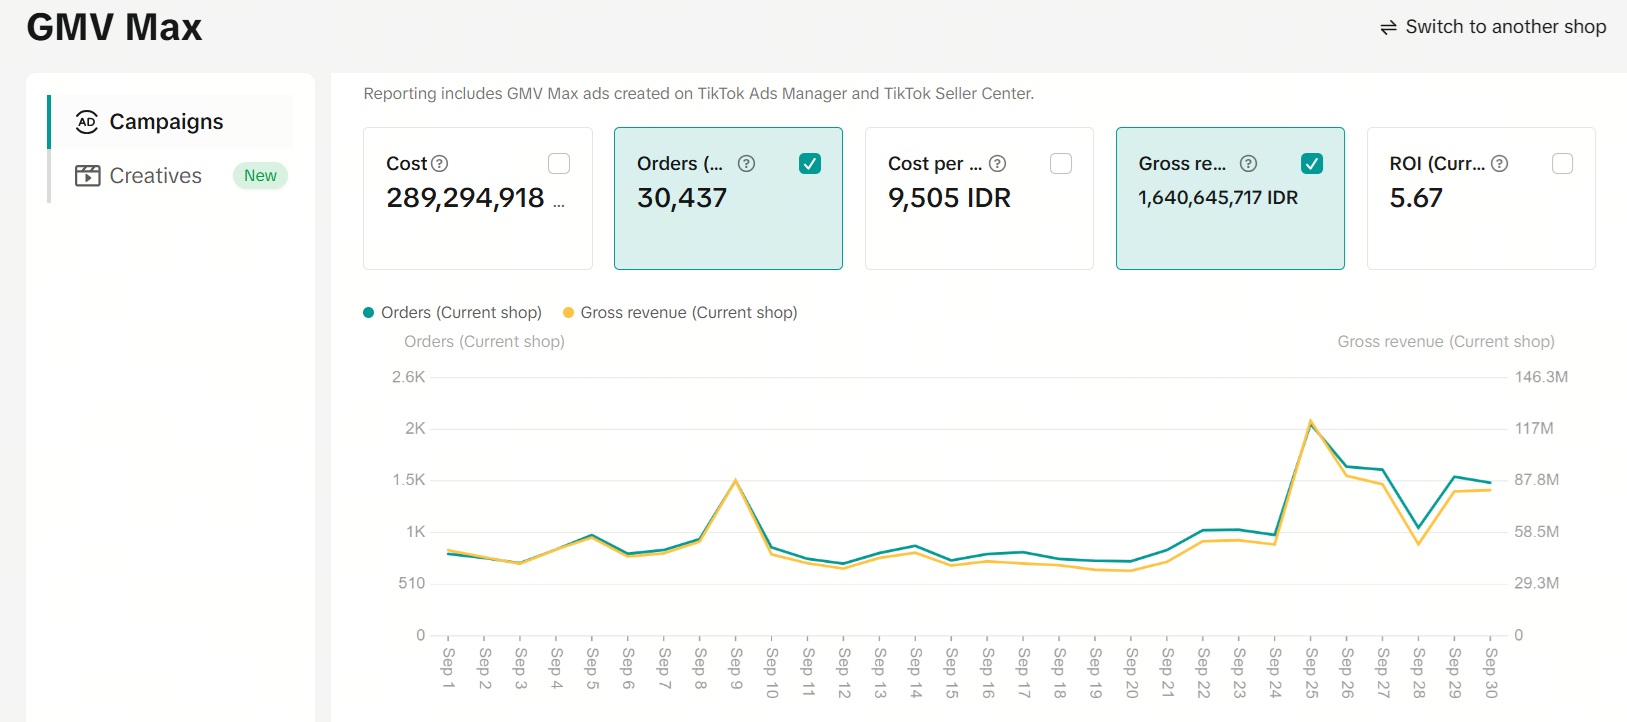Click the 29.3M right axis label

pos(1537,583)
